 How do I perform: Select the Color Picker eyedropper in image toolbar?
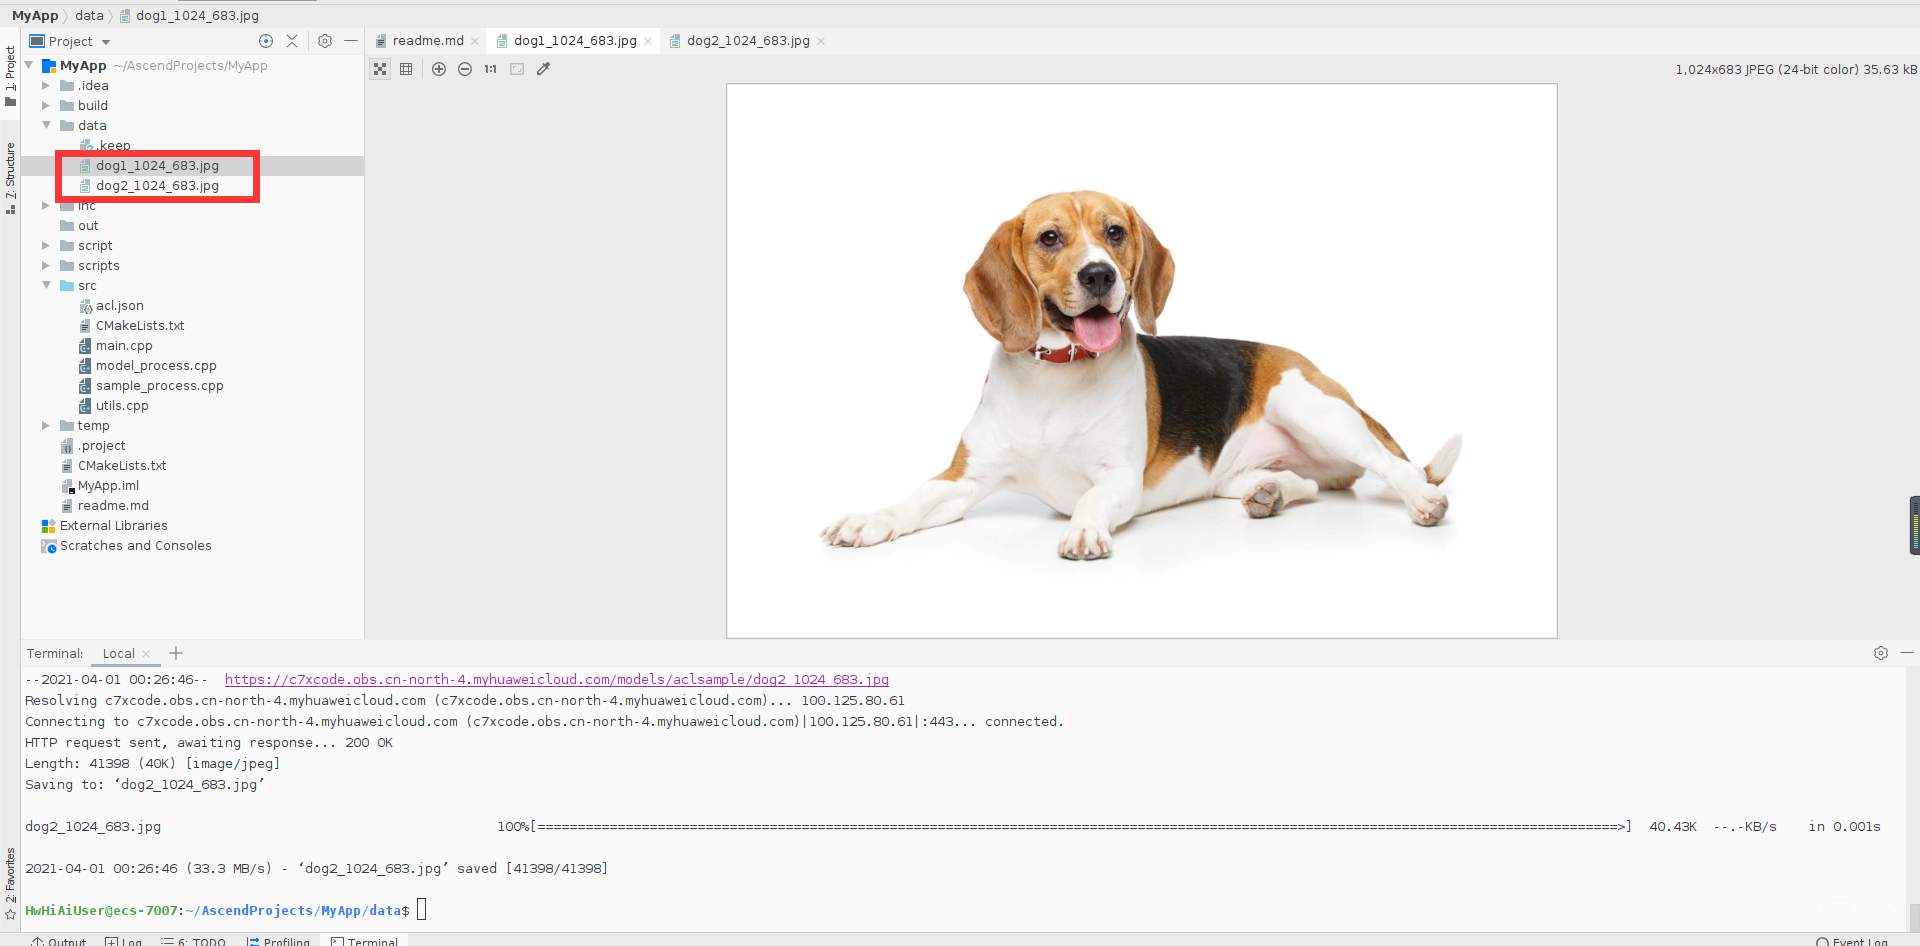[x=544, y=69]
